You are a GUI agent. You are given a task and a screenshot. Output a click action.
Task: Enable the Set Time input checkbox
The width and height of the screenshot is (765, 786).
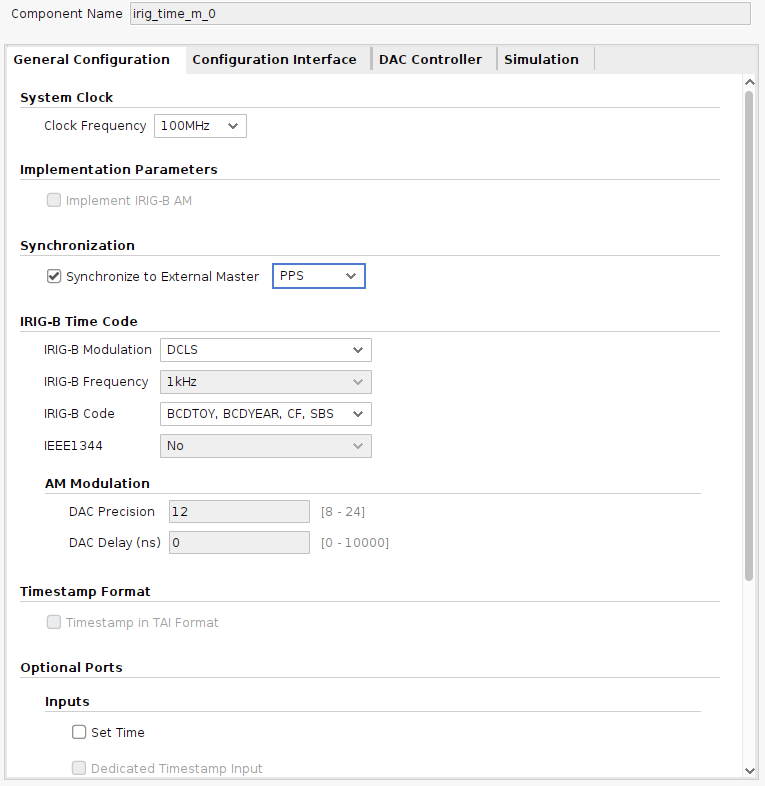coord(79,732)
